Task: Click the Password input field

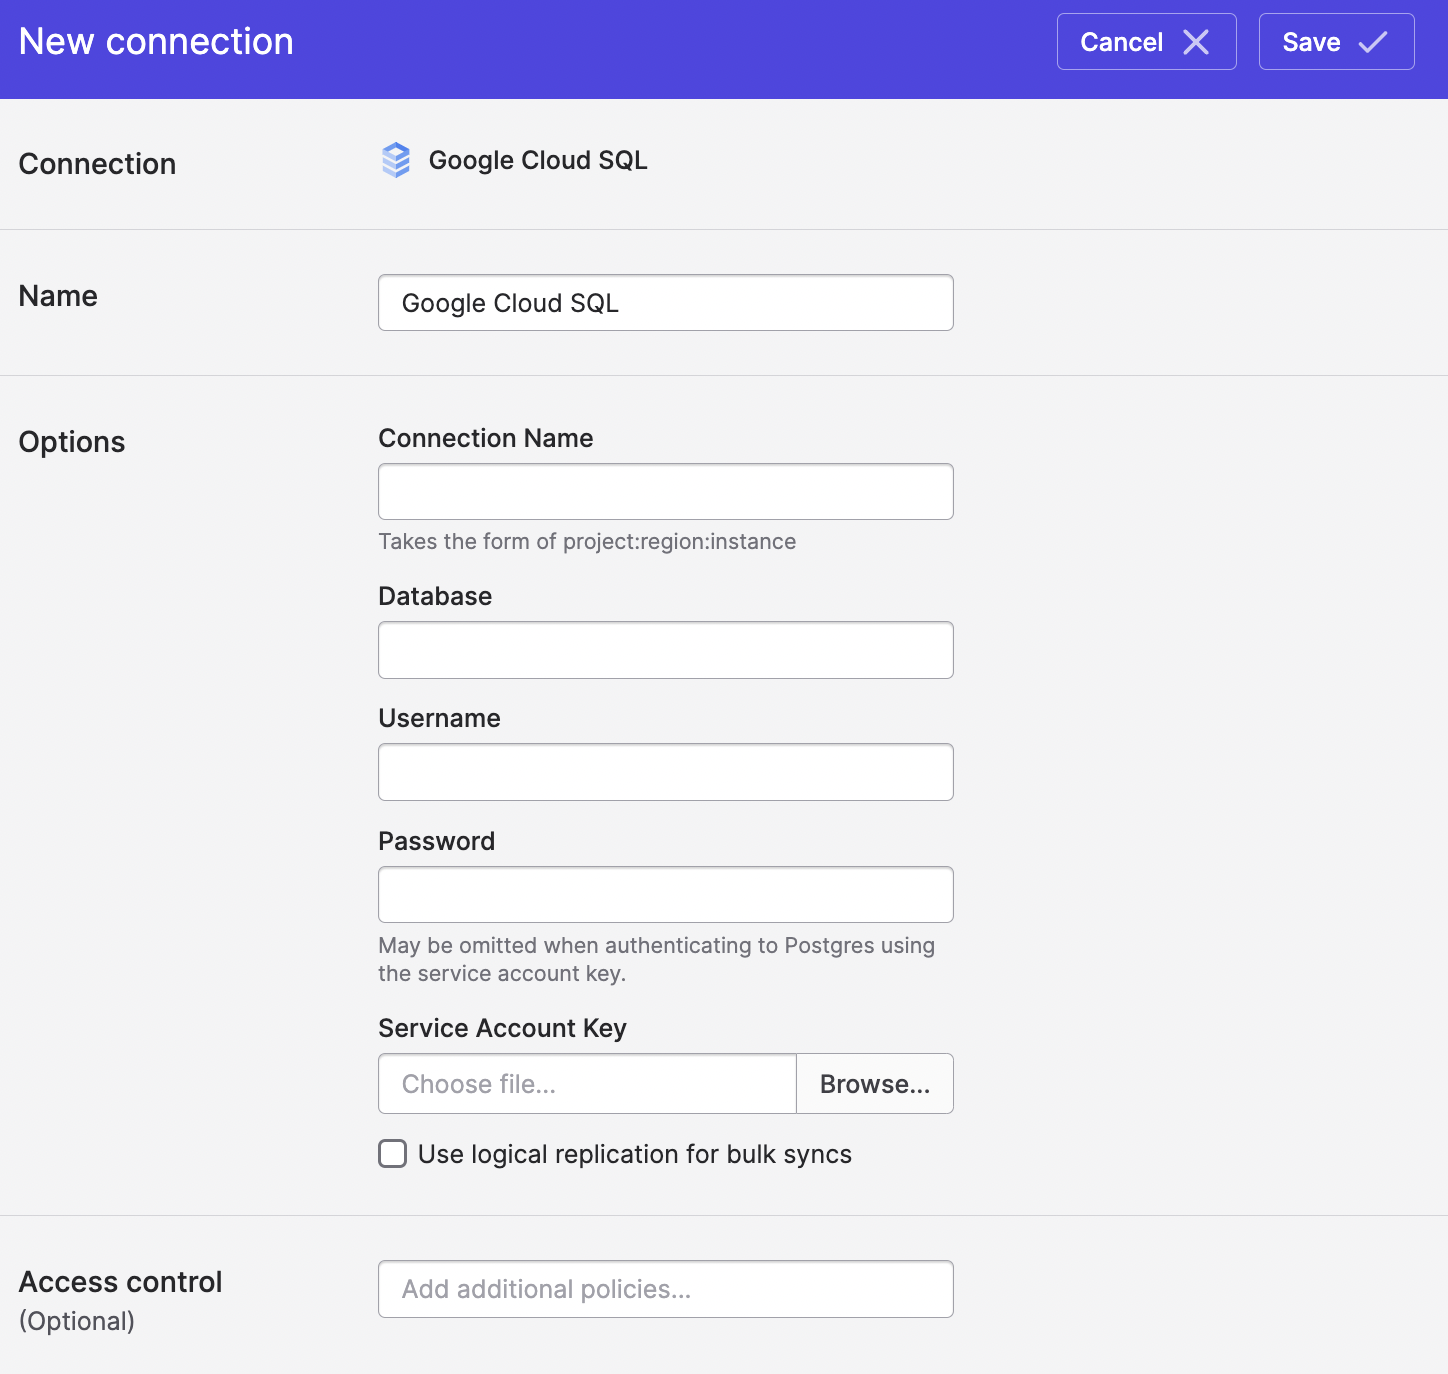Action: (x=666, y=895)
